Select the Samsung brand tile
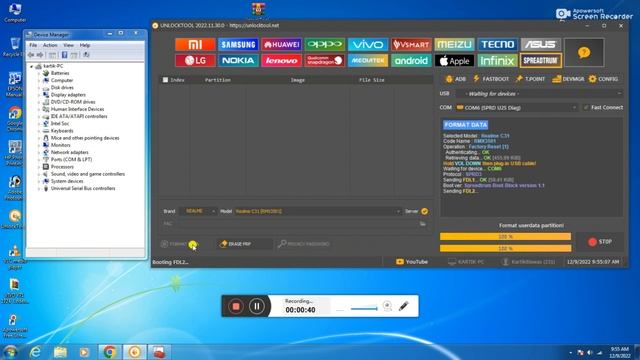The image size is (640, 360). pos(238,44)
